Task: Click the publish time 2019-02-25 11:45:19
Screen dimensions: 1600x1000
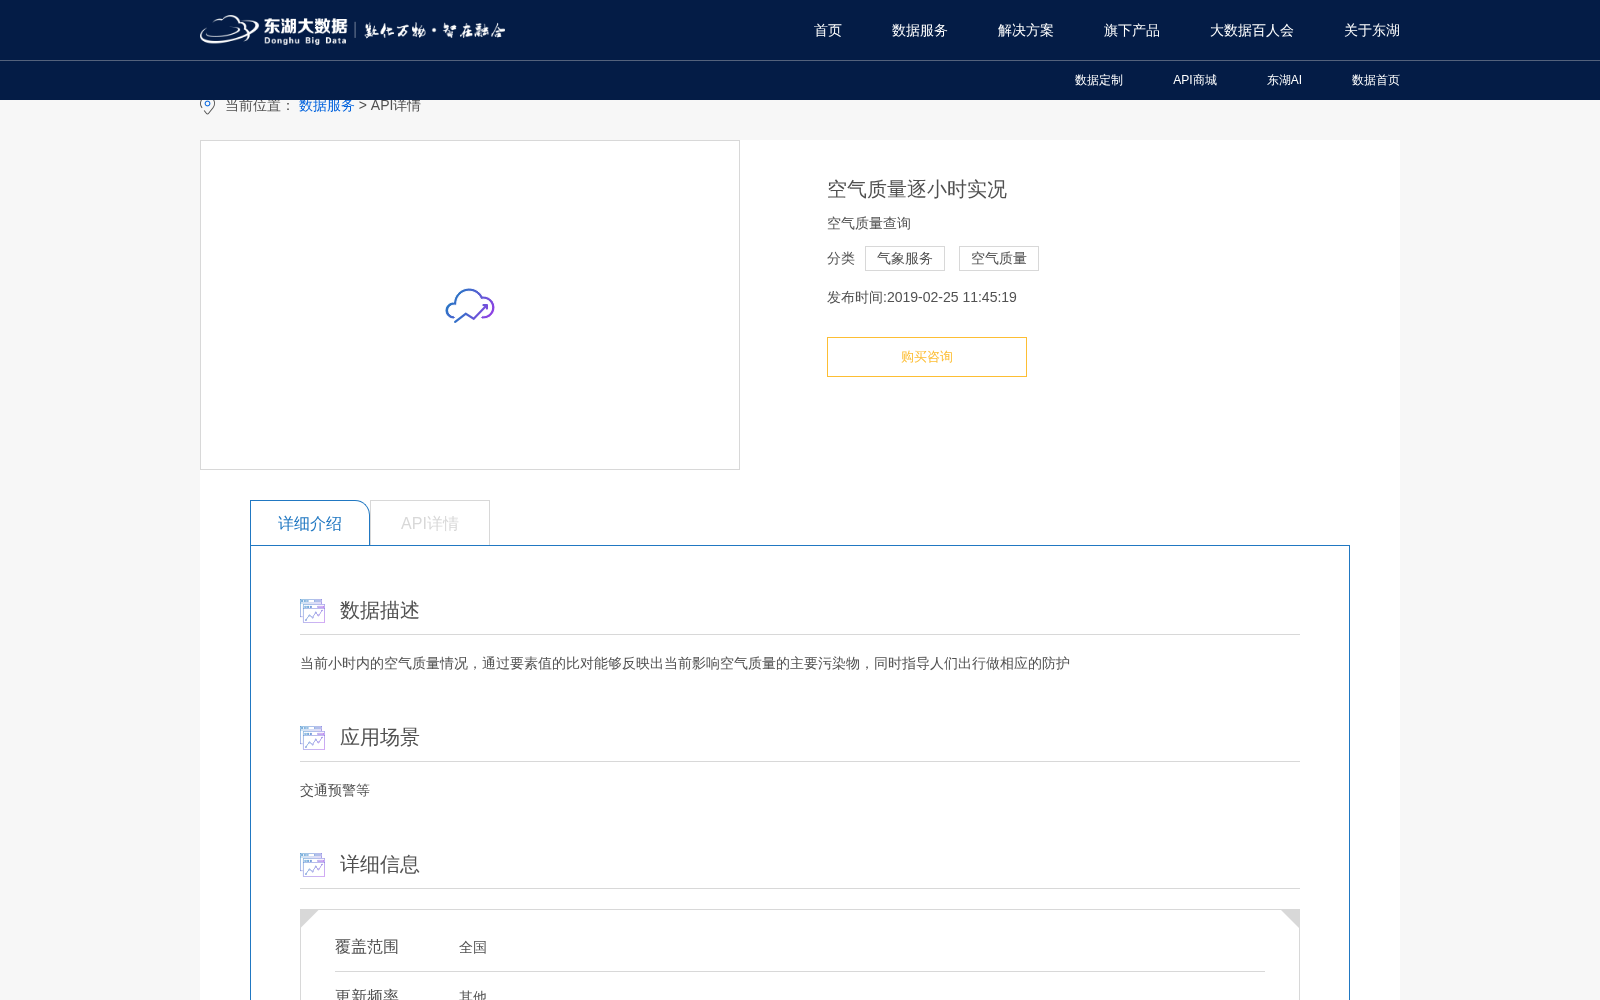Action: [952, 297]
